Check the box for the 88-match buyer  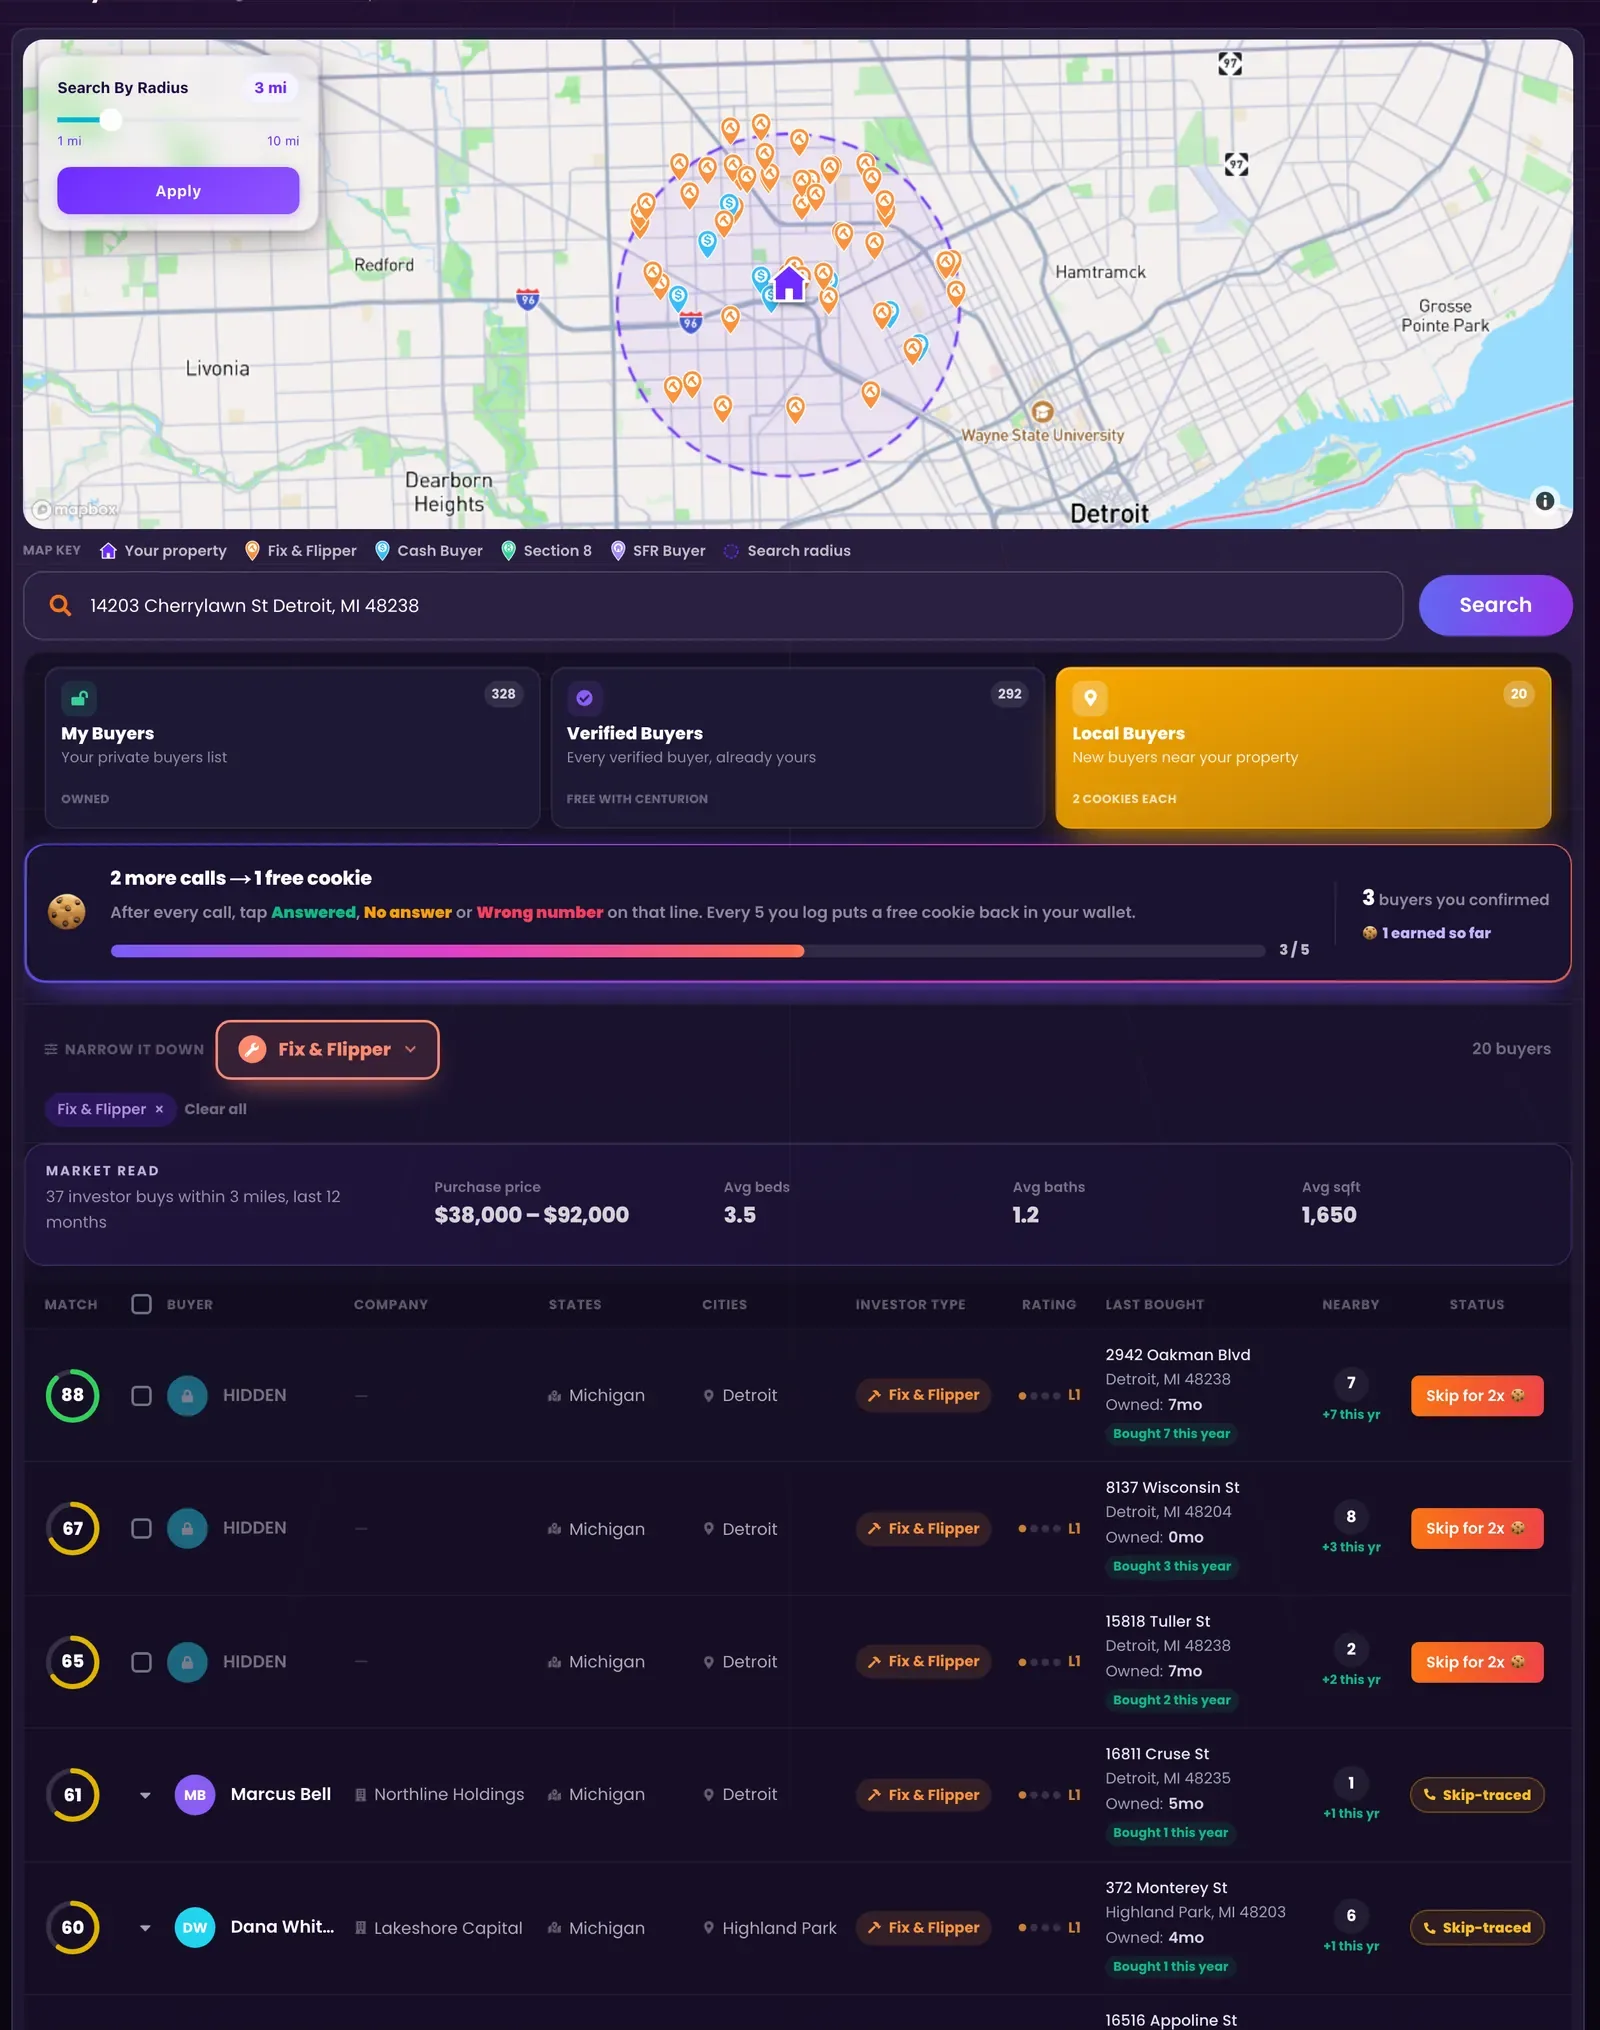pos(142,1395)
